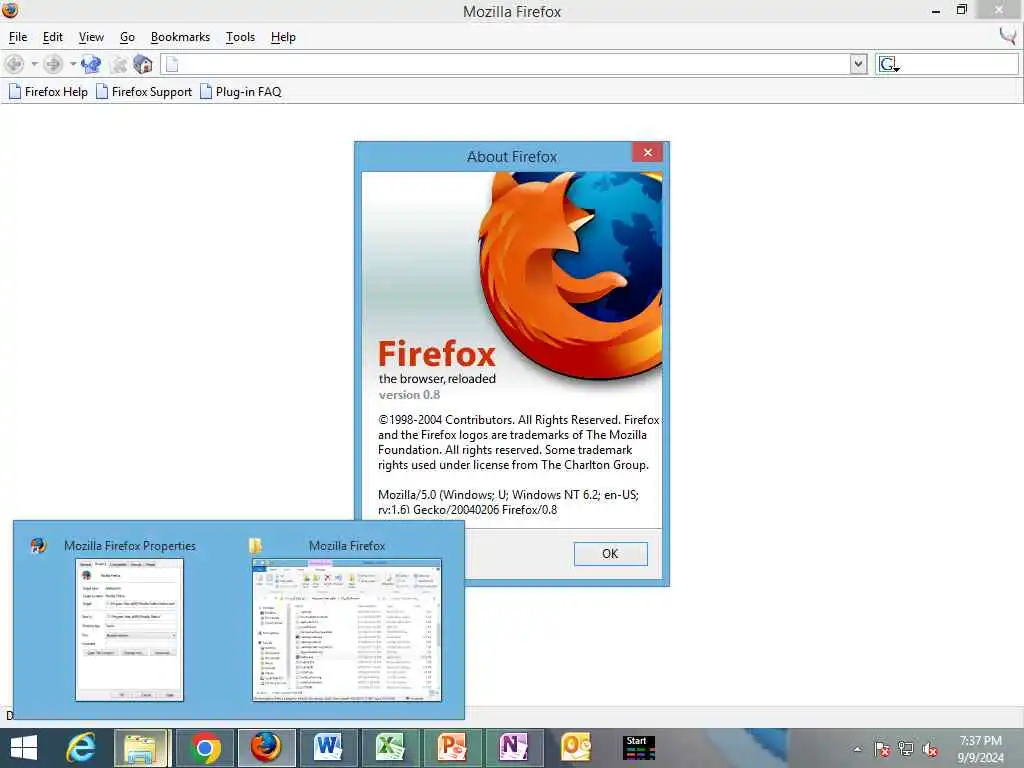
Task: Click inside the search box field
Action: click(x=959, y=64)
